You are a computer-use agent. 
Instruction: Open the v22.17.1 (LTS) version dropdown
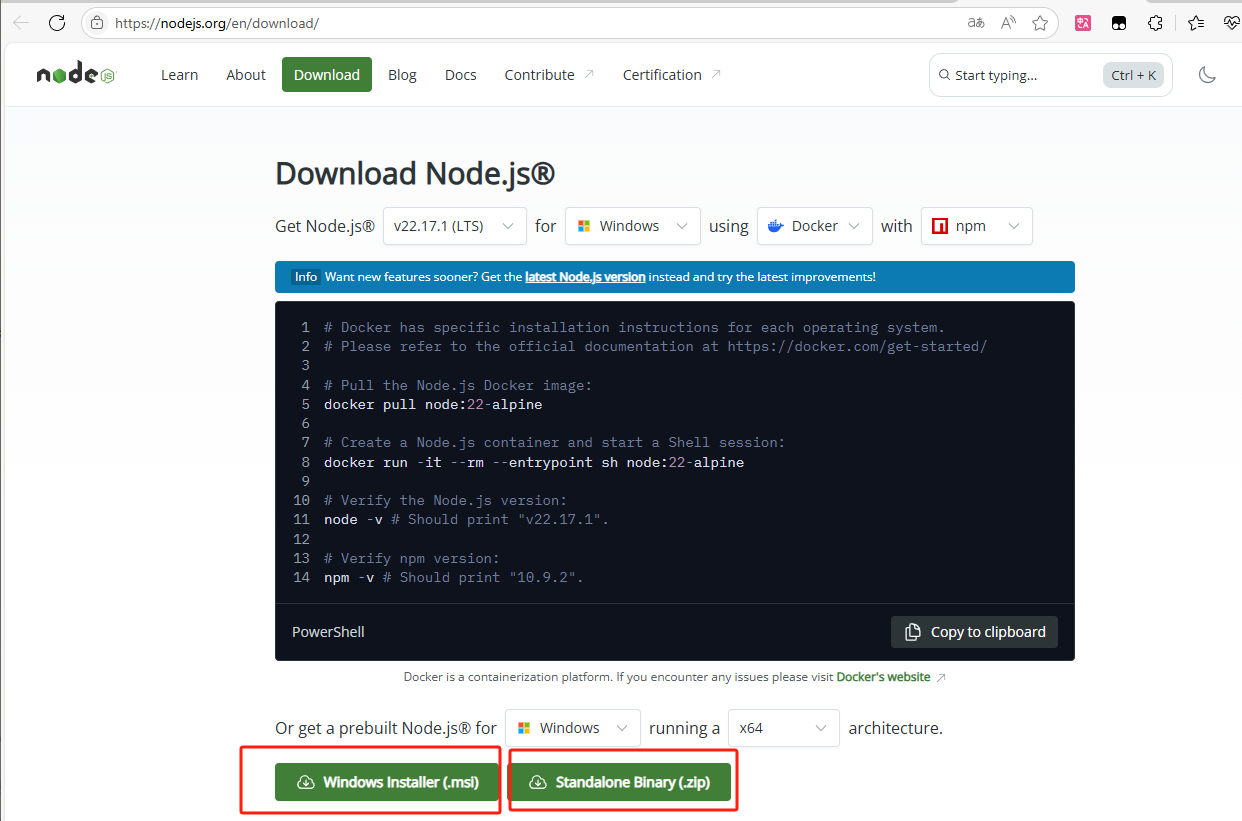point(455,226)
